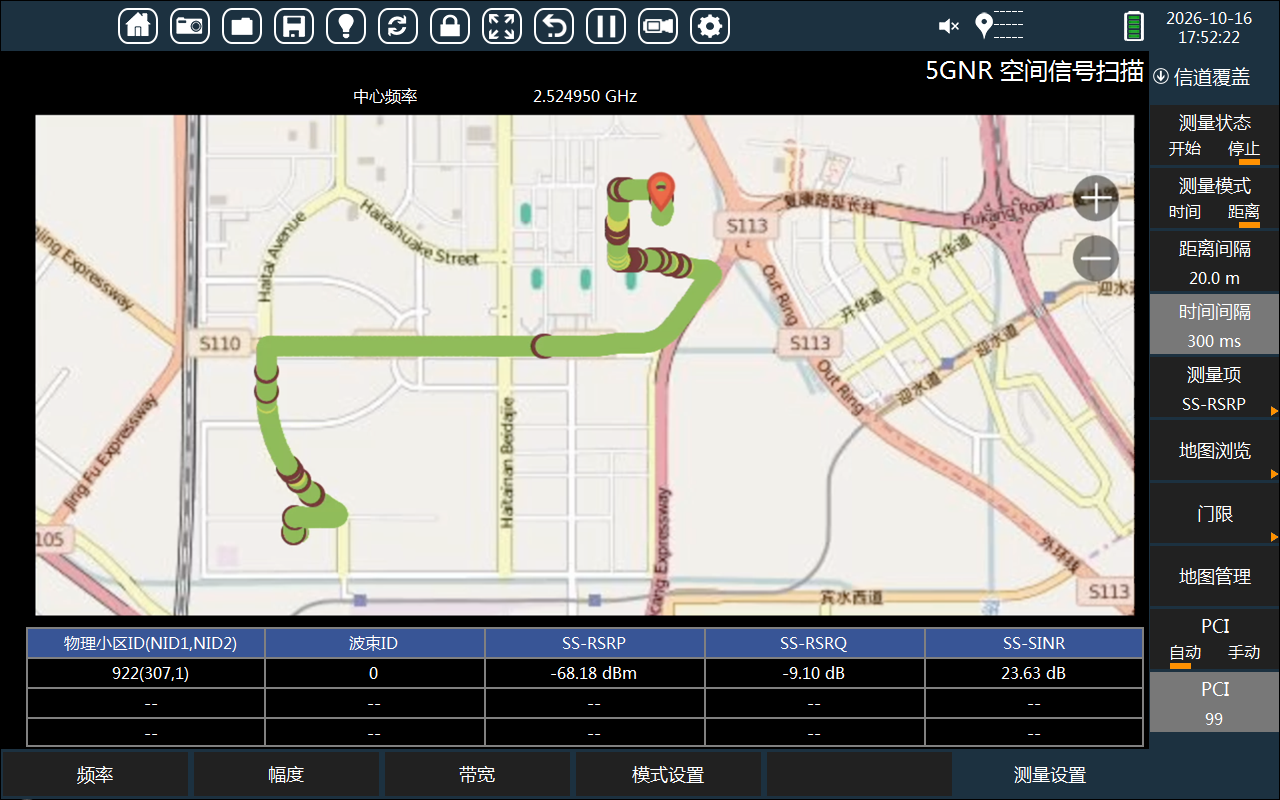Click the muted speaker icon

pyautogui.click(x=949, y=26)
